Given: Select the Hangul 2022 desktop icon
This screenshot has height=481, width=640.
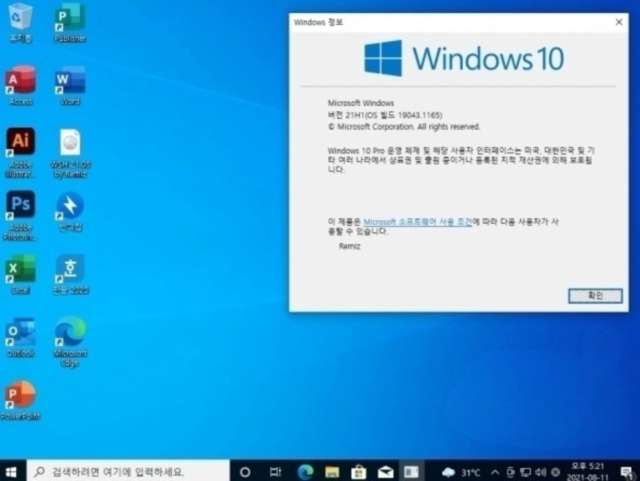Looking at the screenshot, I should [70, 268].
